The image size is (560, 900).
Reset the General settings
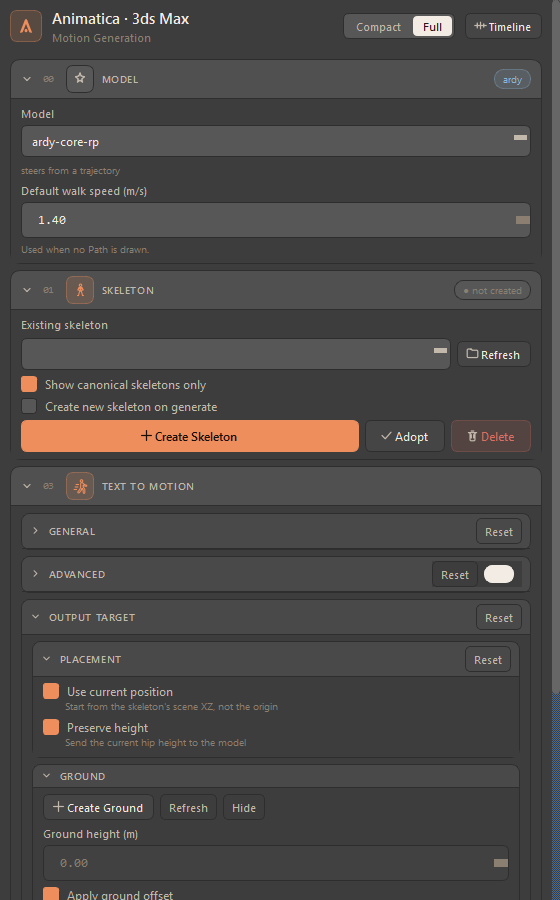coord(499,532)
